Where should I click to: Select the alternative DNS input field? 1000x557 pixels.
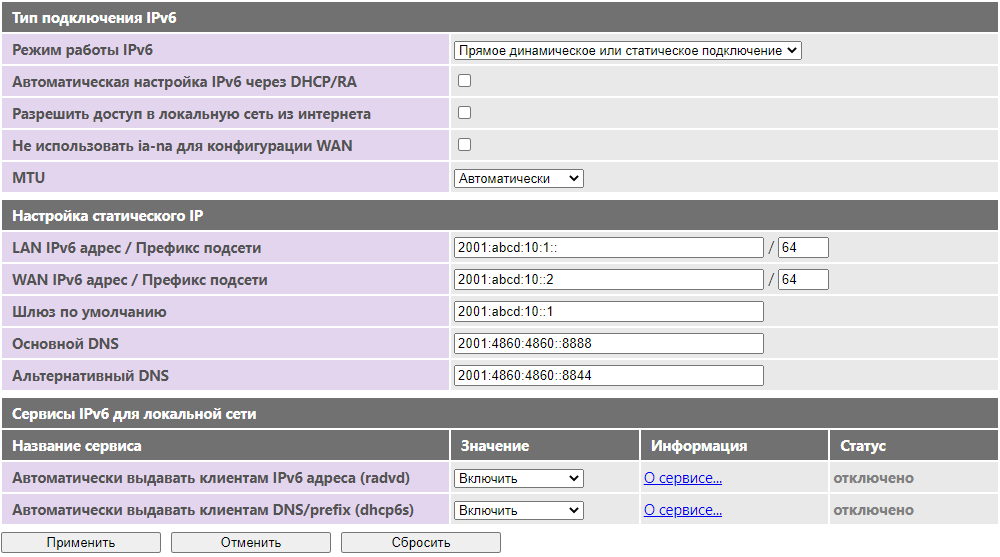point(608,375)
